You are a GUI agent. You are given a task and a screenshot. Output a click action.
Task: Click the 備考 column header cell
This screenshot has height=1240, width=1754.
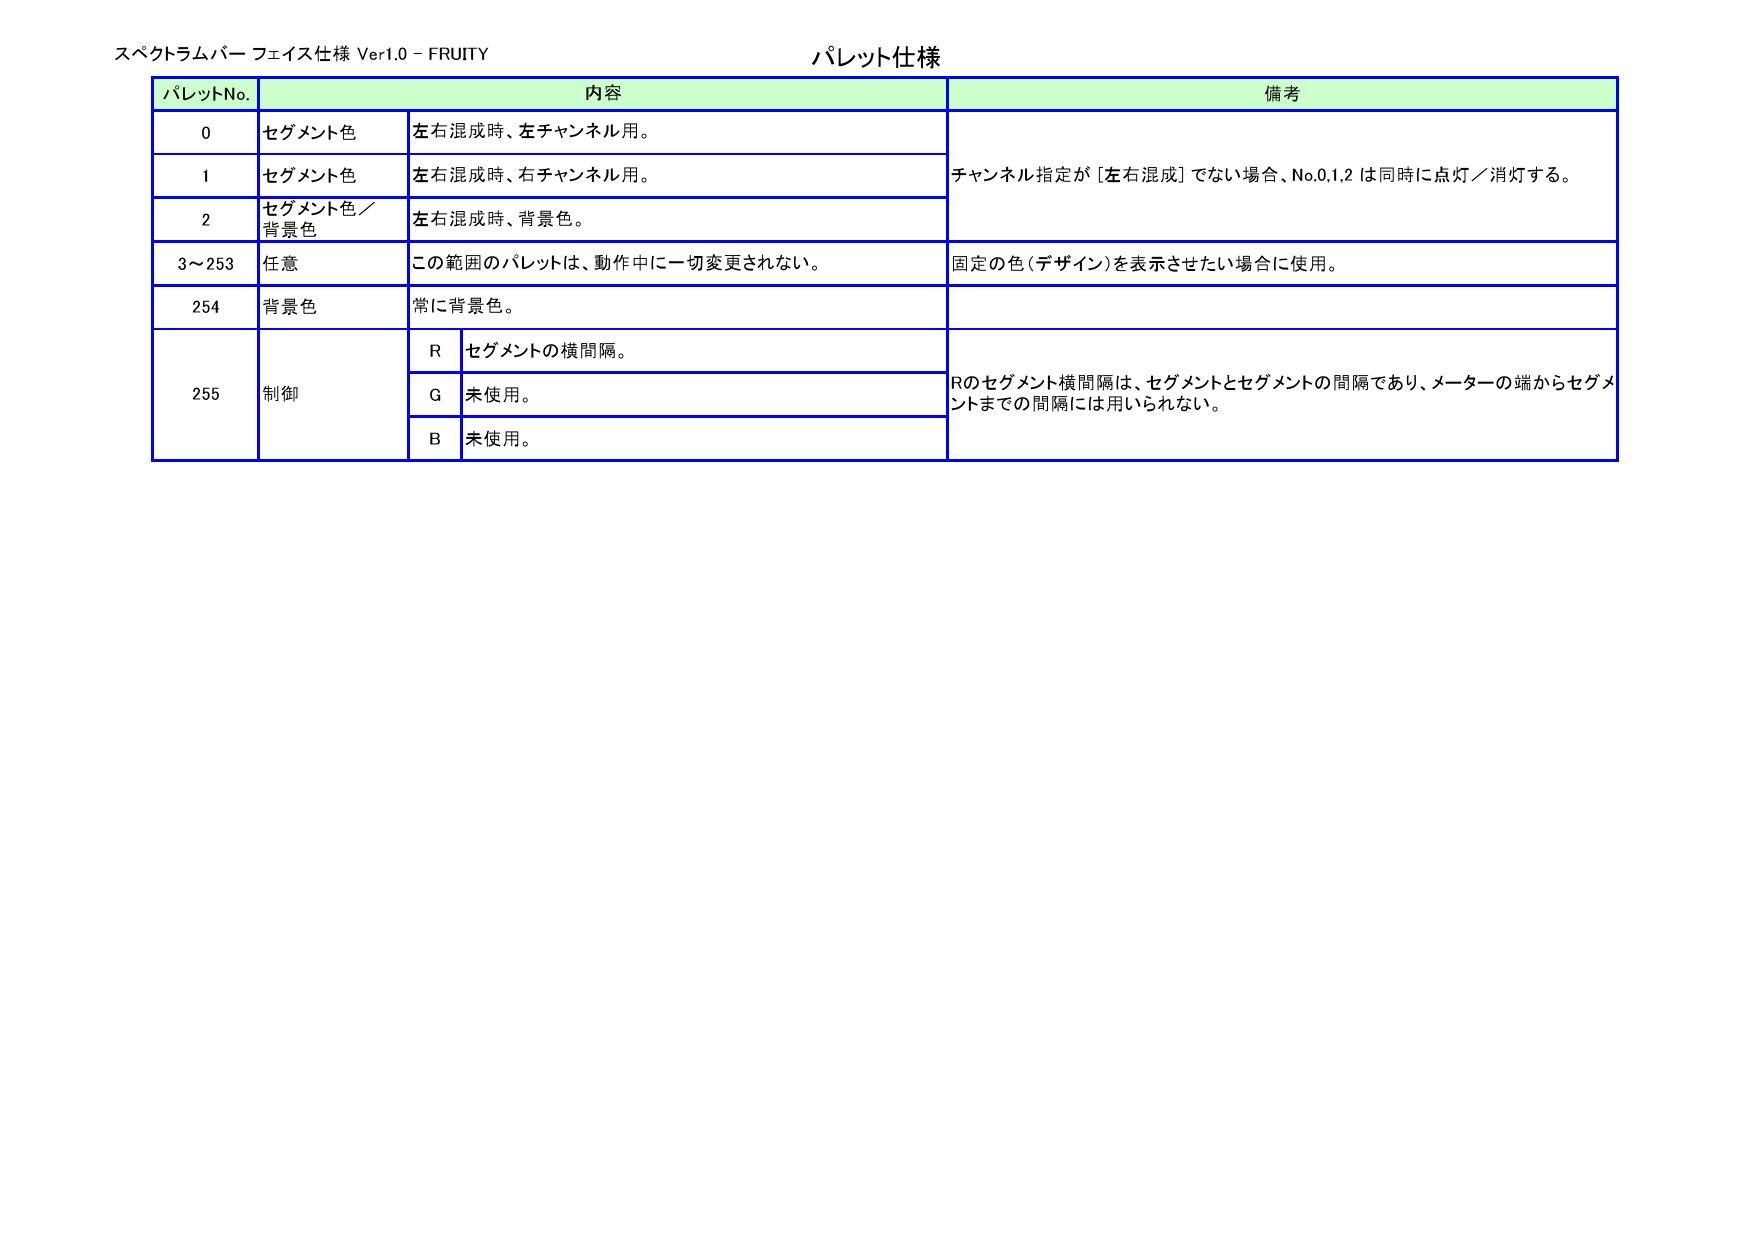(x=1282, y=94)
